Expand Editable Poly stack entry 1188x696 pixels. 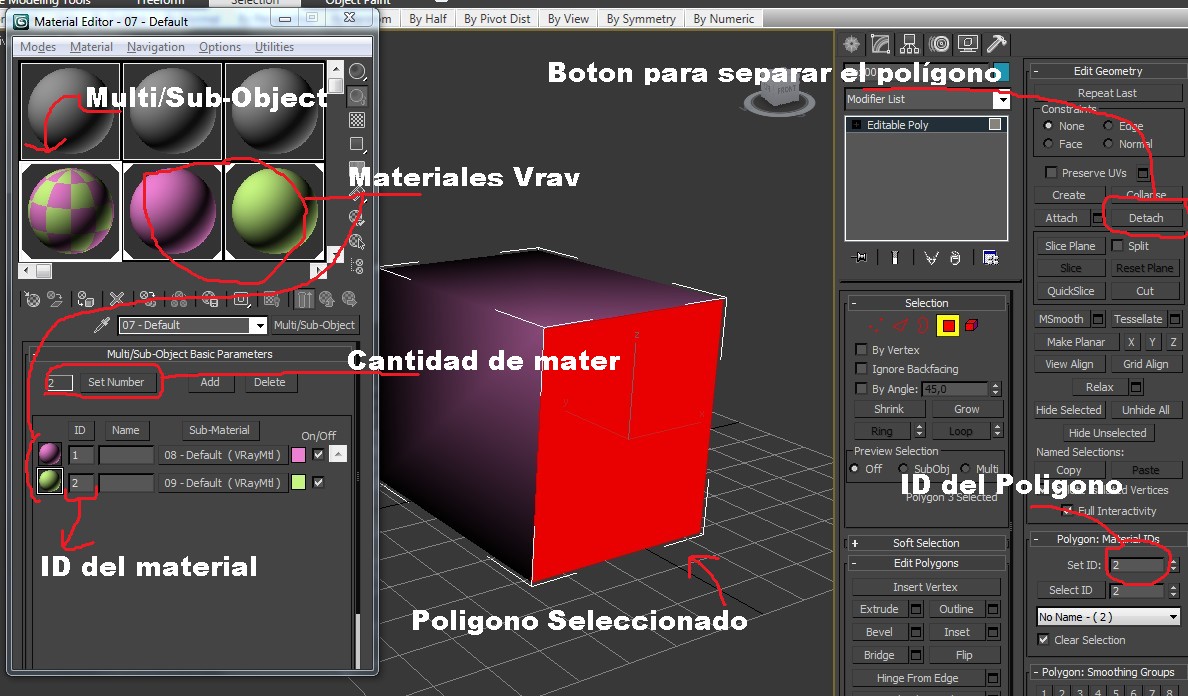(856, 125)
